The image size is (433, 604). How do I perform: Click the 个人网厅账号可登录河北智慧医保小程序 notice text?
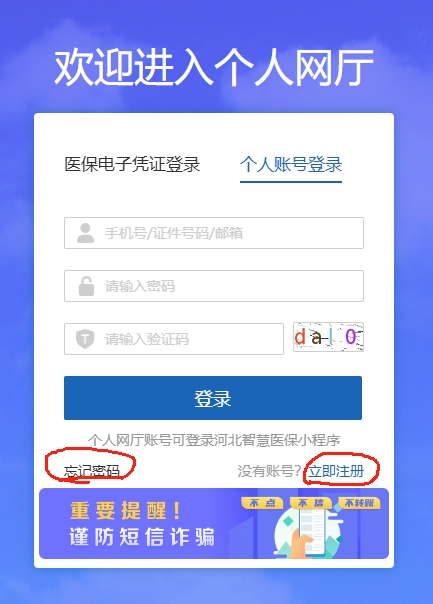[214, 440]
